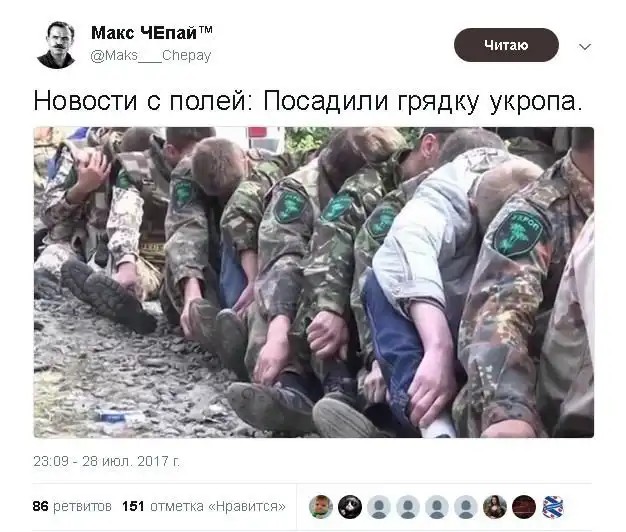Open the tweet timestamp 23:09 - 28 июл. 2017

107,461
